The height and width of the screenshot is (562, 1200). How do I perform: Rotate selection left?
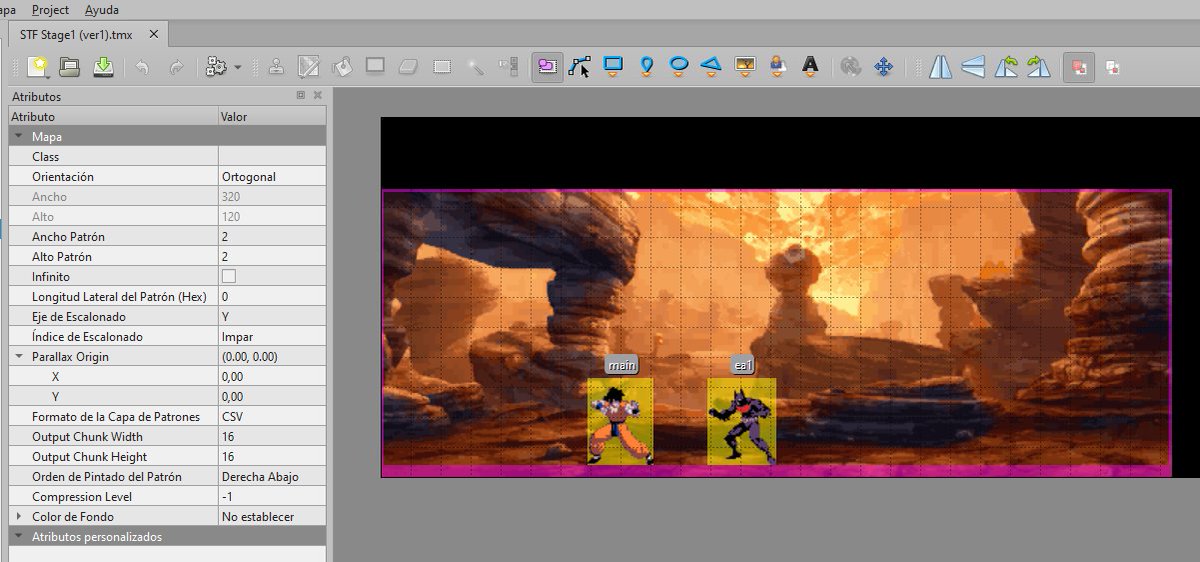coord(1007,67)
